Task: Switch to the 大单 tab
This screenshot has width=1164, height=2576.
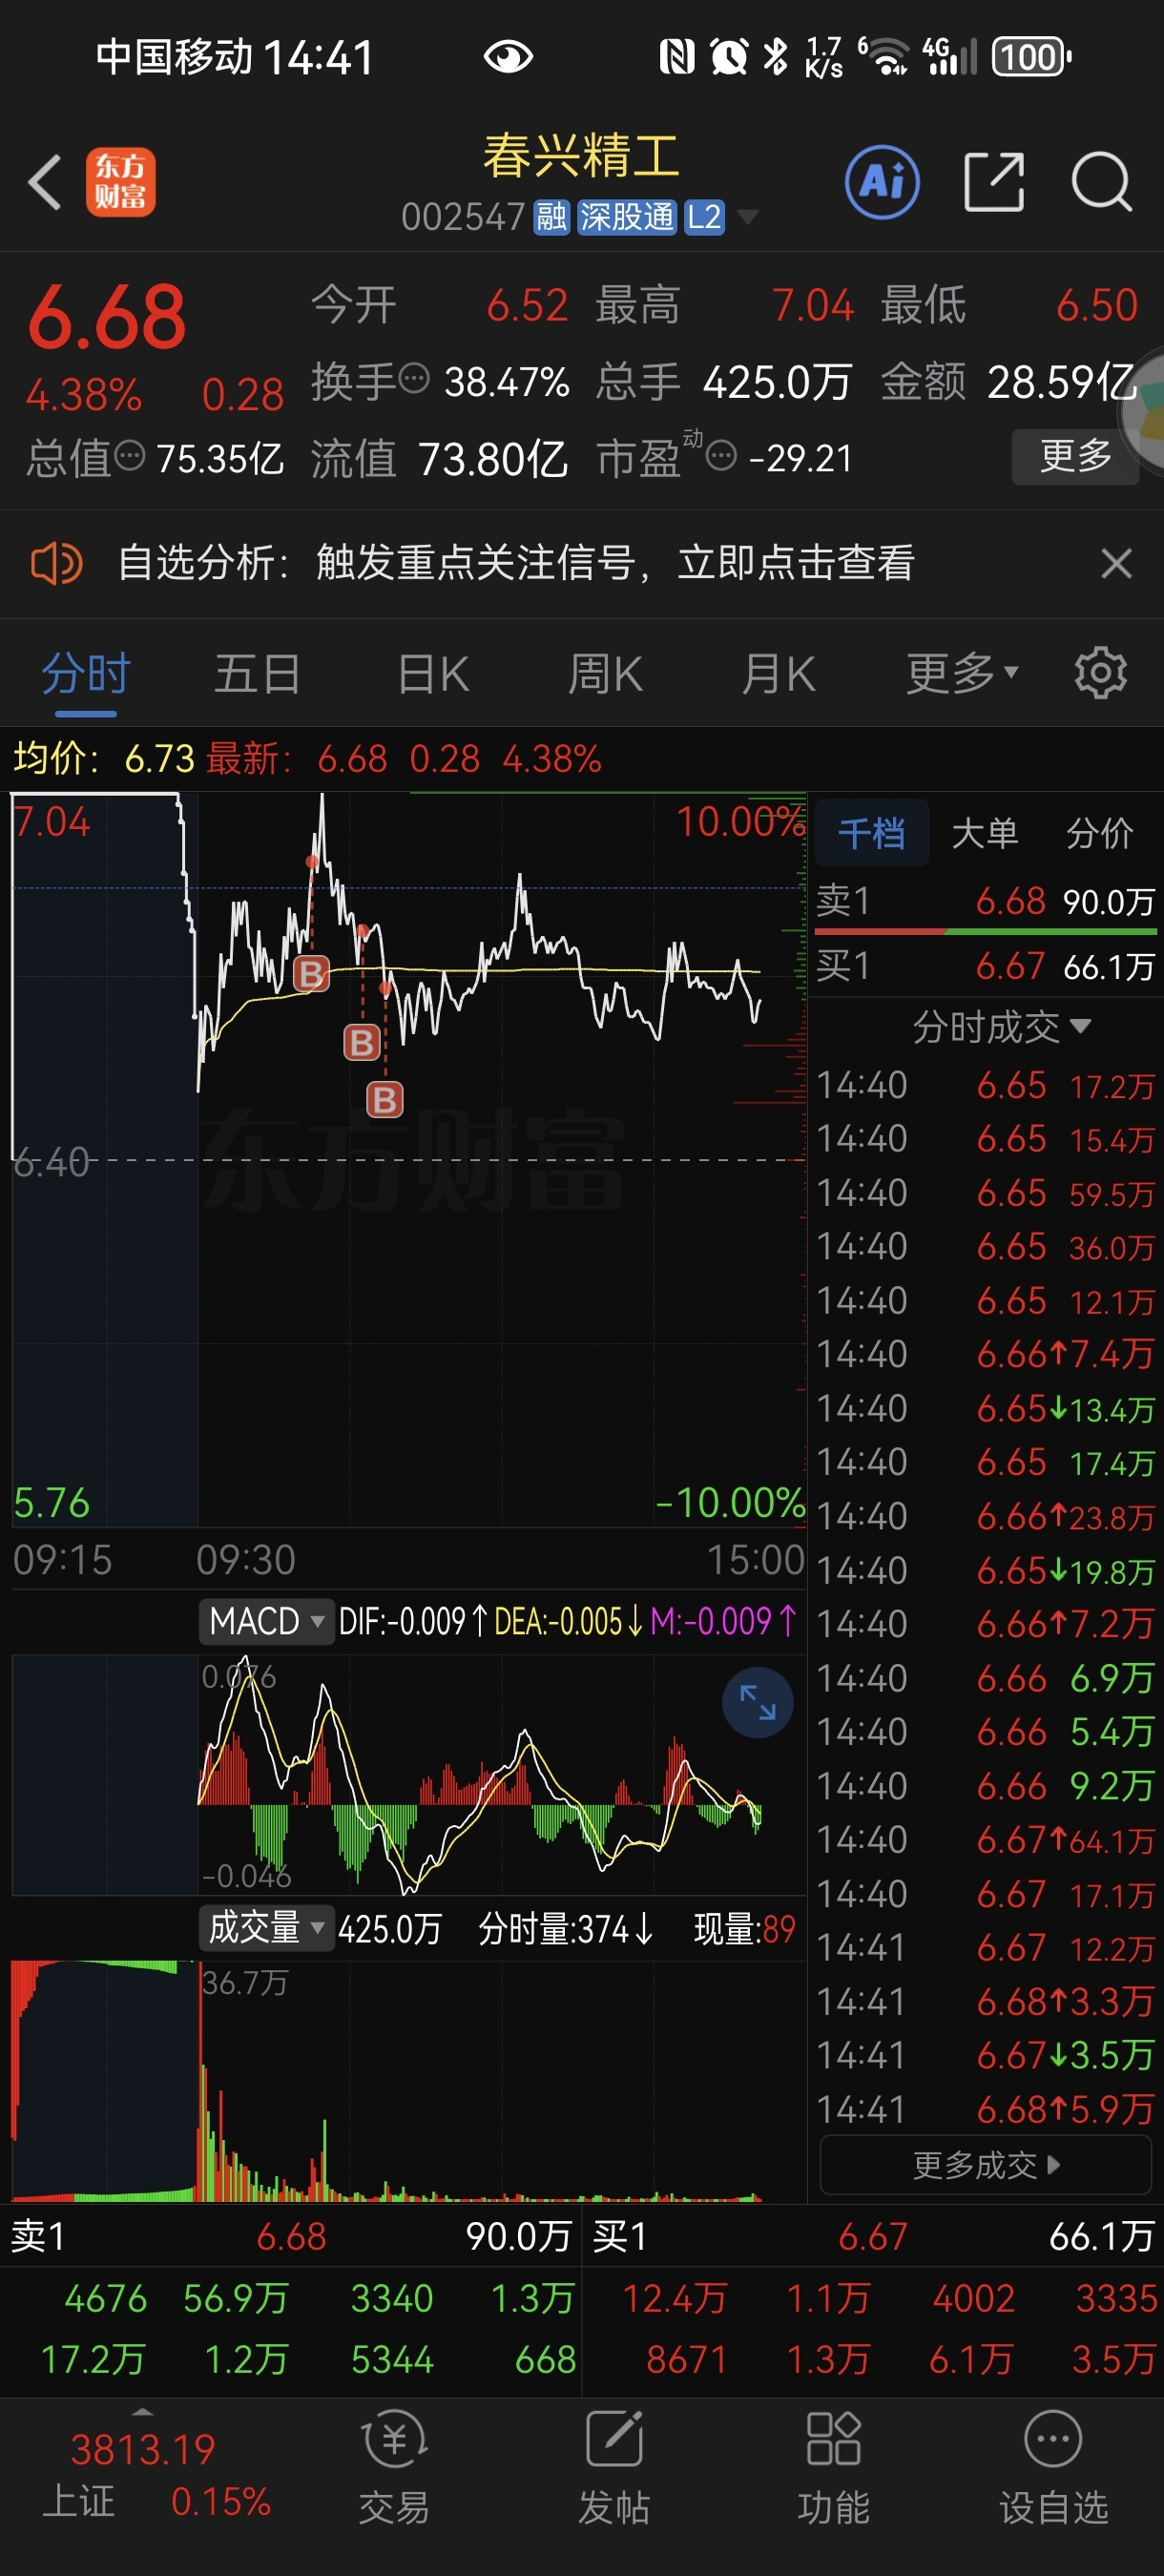Action: pos(985,832)
